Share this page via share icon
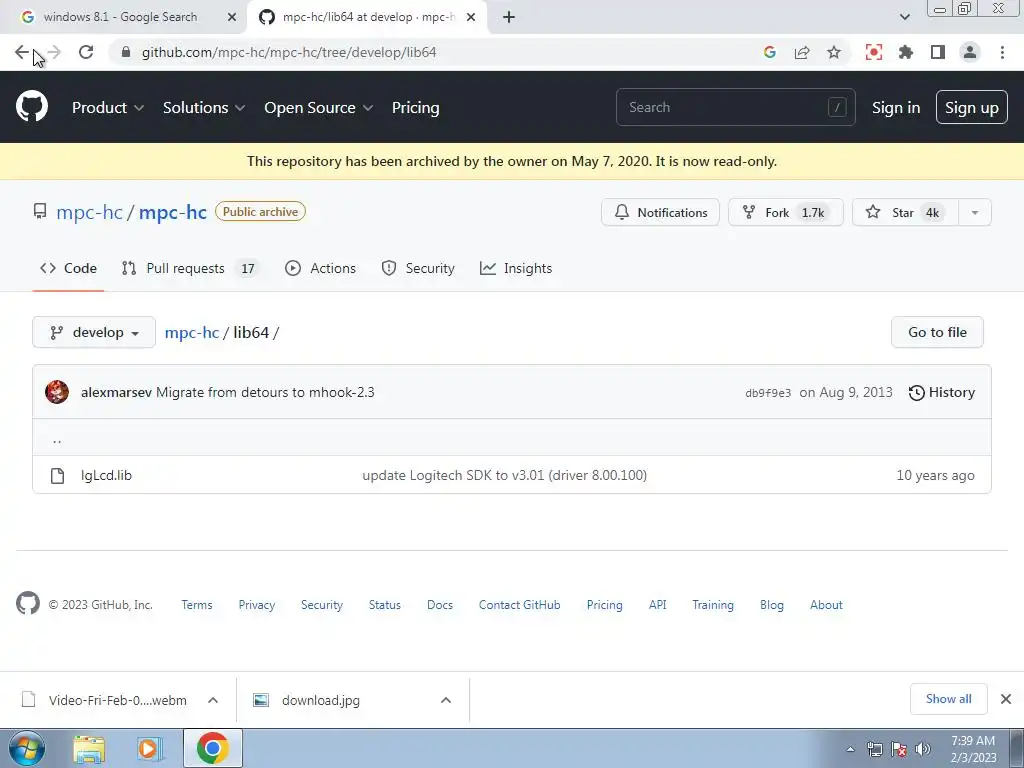 [802, 52]
